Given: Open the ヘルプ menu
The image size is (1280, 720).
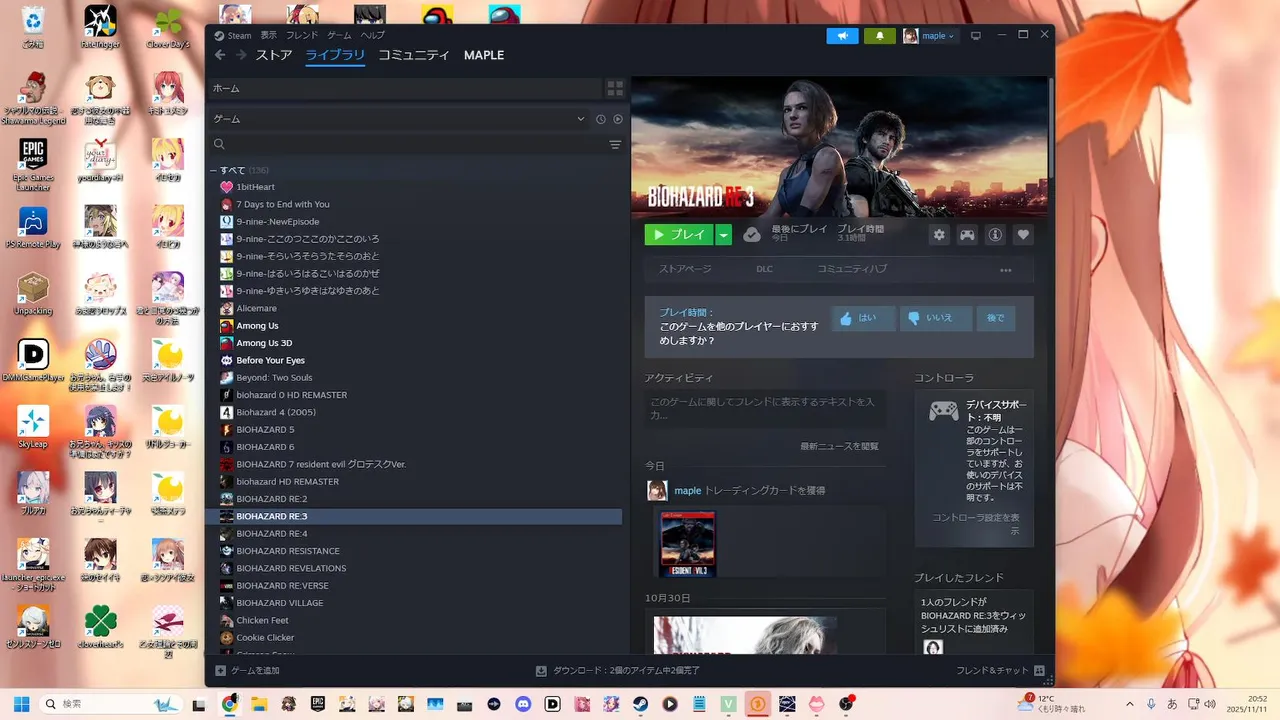Looking at the screenshot, I should click(x=372, y=35).
